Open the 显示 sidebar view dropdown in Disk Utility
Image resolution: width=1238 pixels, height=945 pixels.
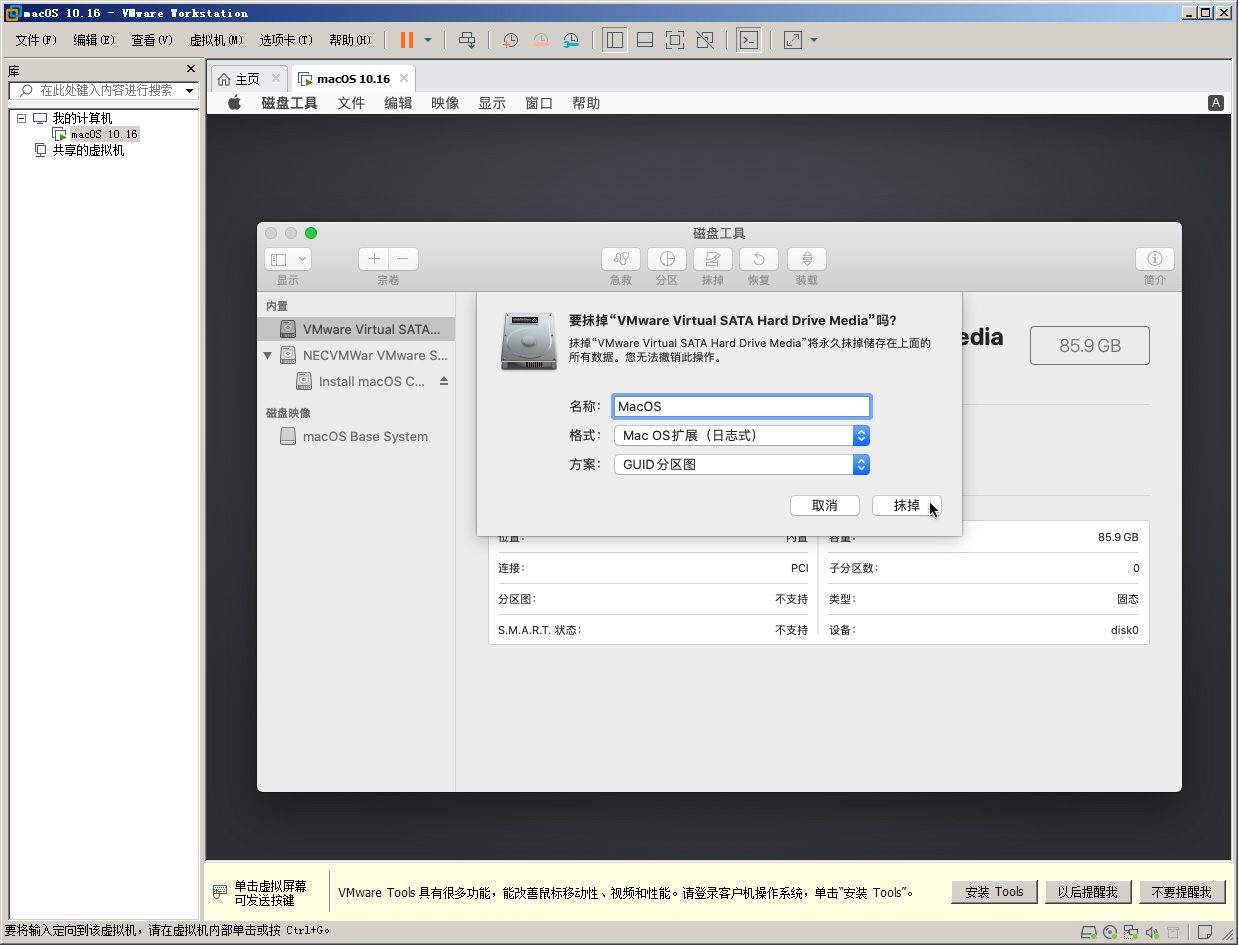point(288,259)
